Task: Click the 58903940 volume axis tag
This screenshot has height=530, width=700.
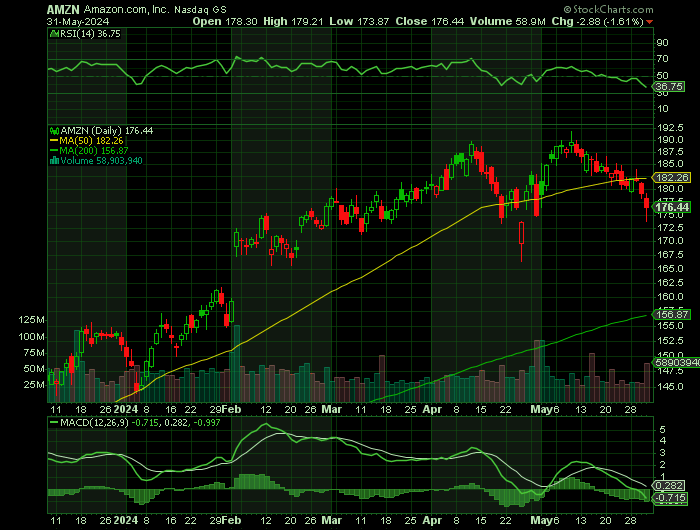Action: [x=677, y=363]
